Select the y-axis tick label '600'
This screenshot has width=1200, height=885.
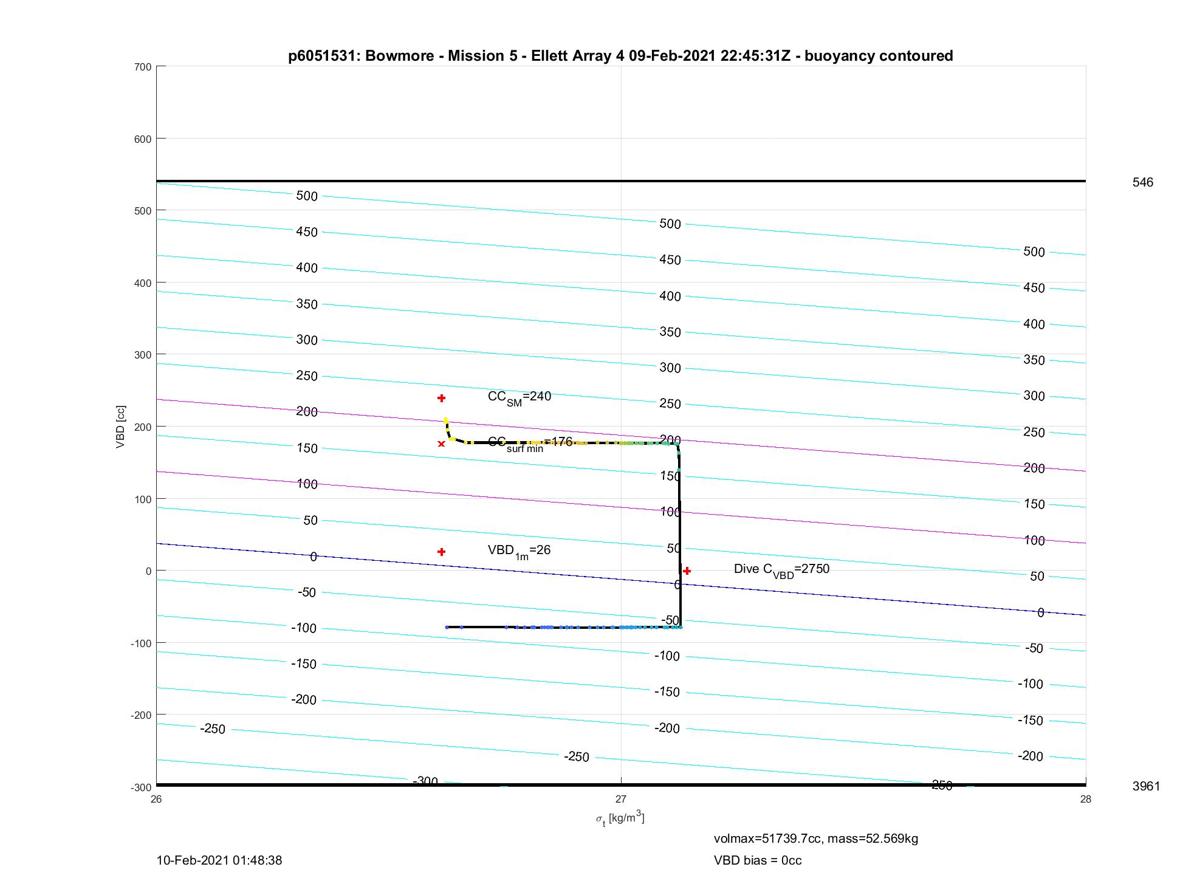coord(141,139)
